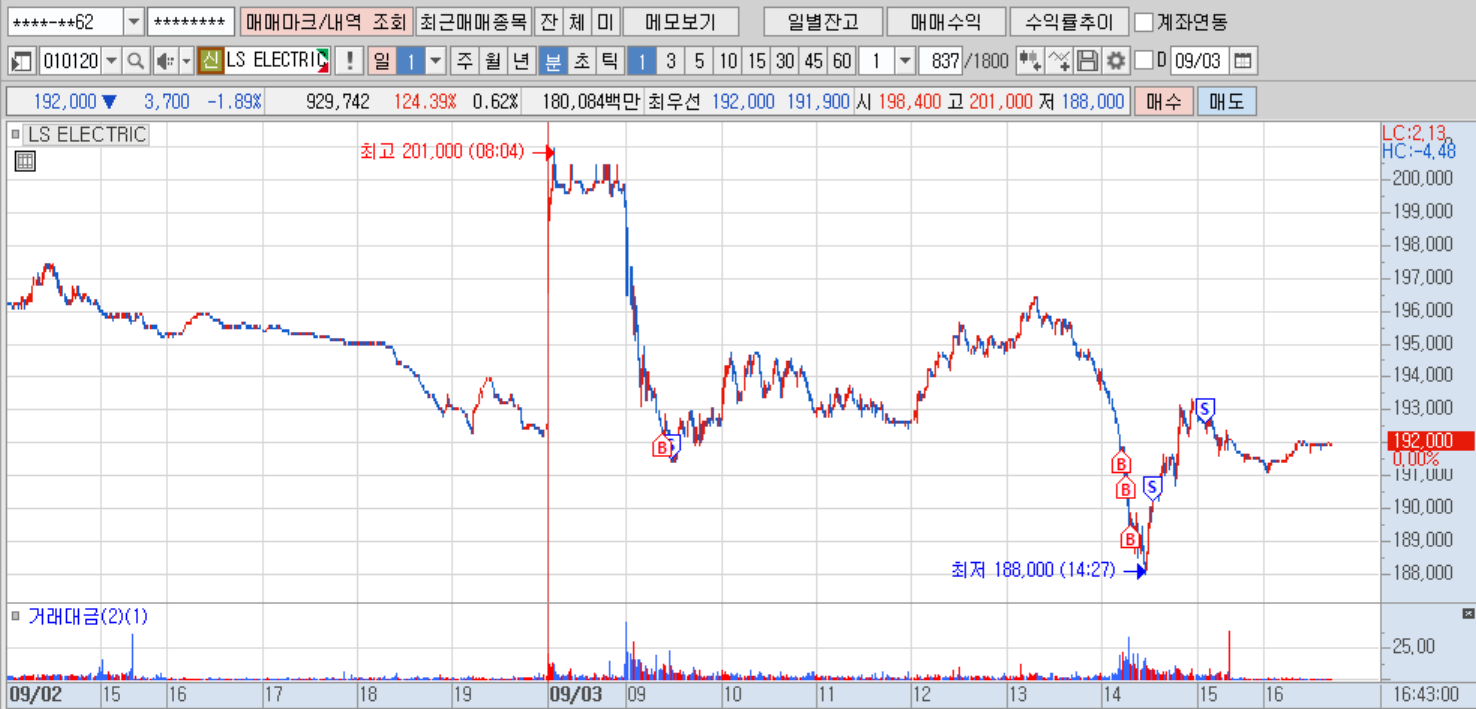
Task: Click the 09/03 date input field
Action: tap(1198, 61)
